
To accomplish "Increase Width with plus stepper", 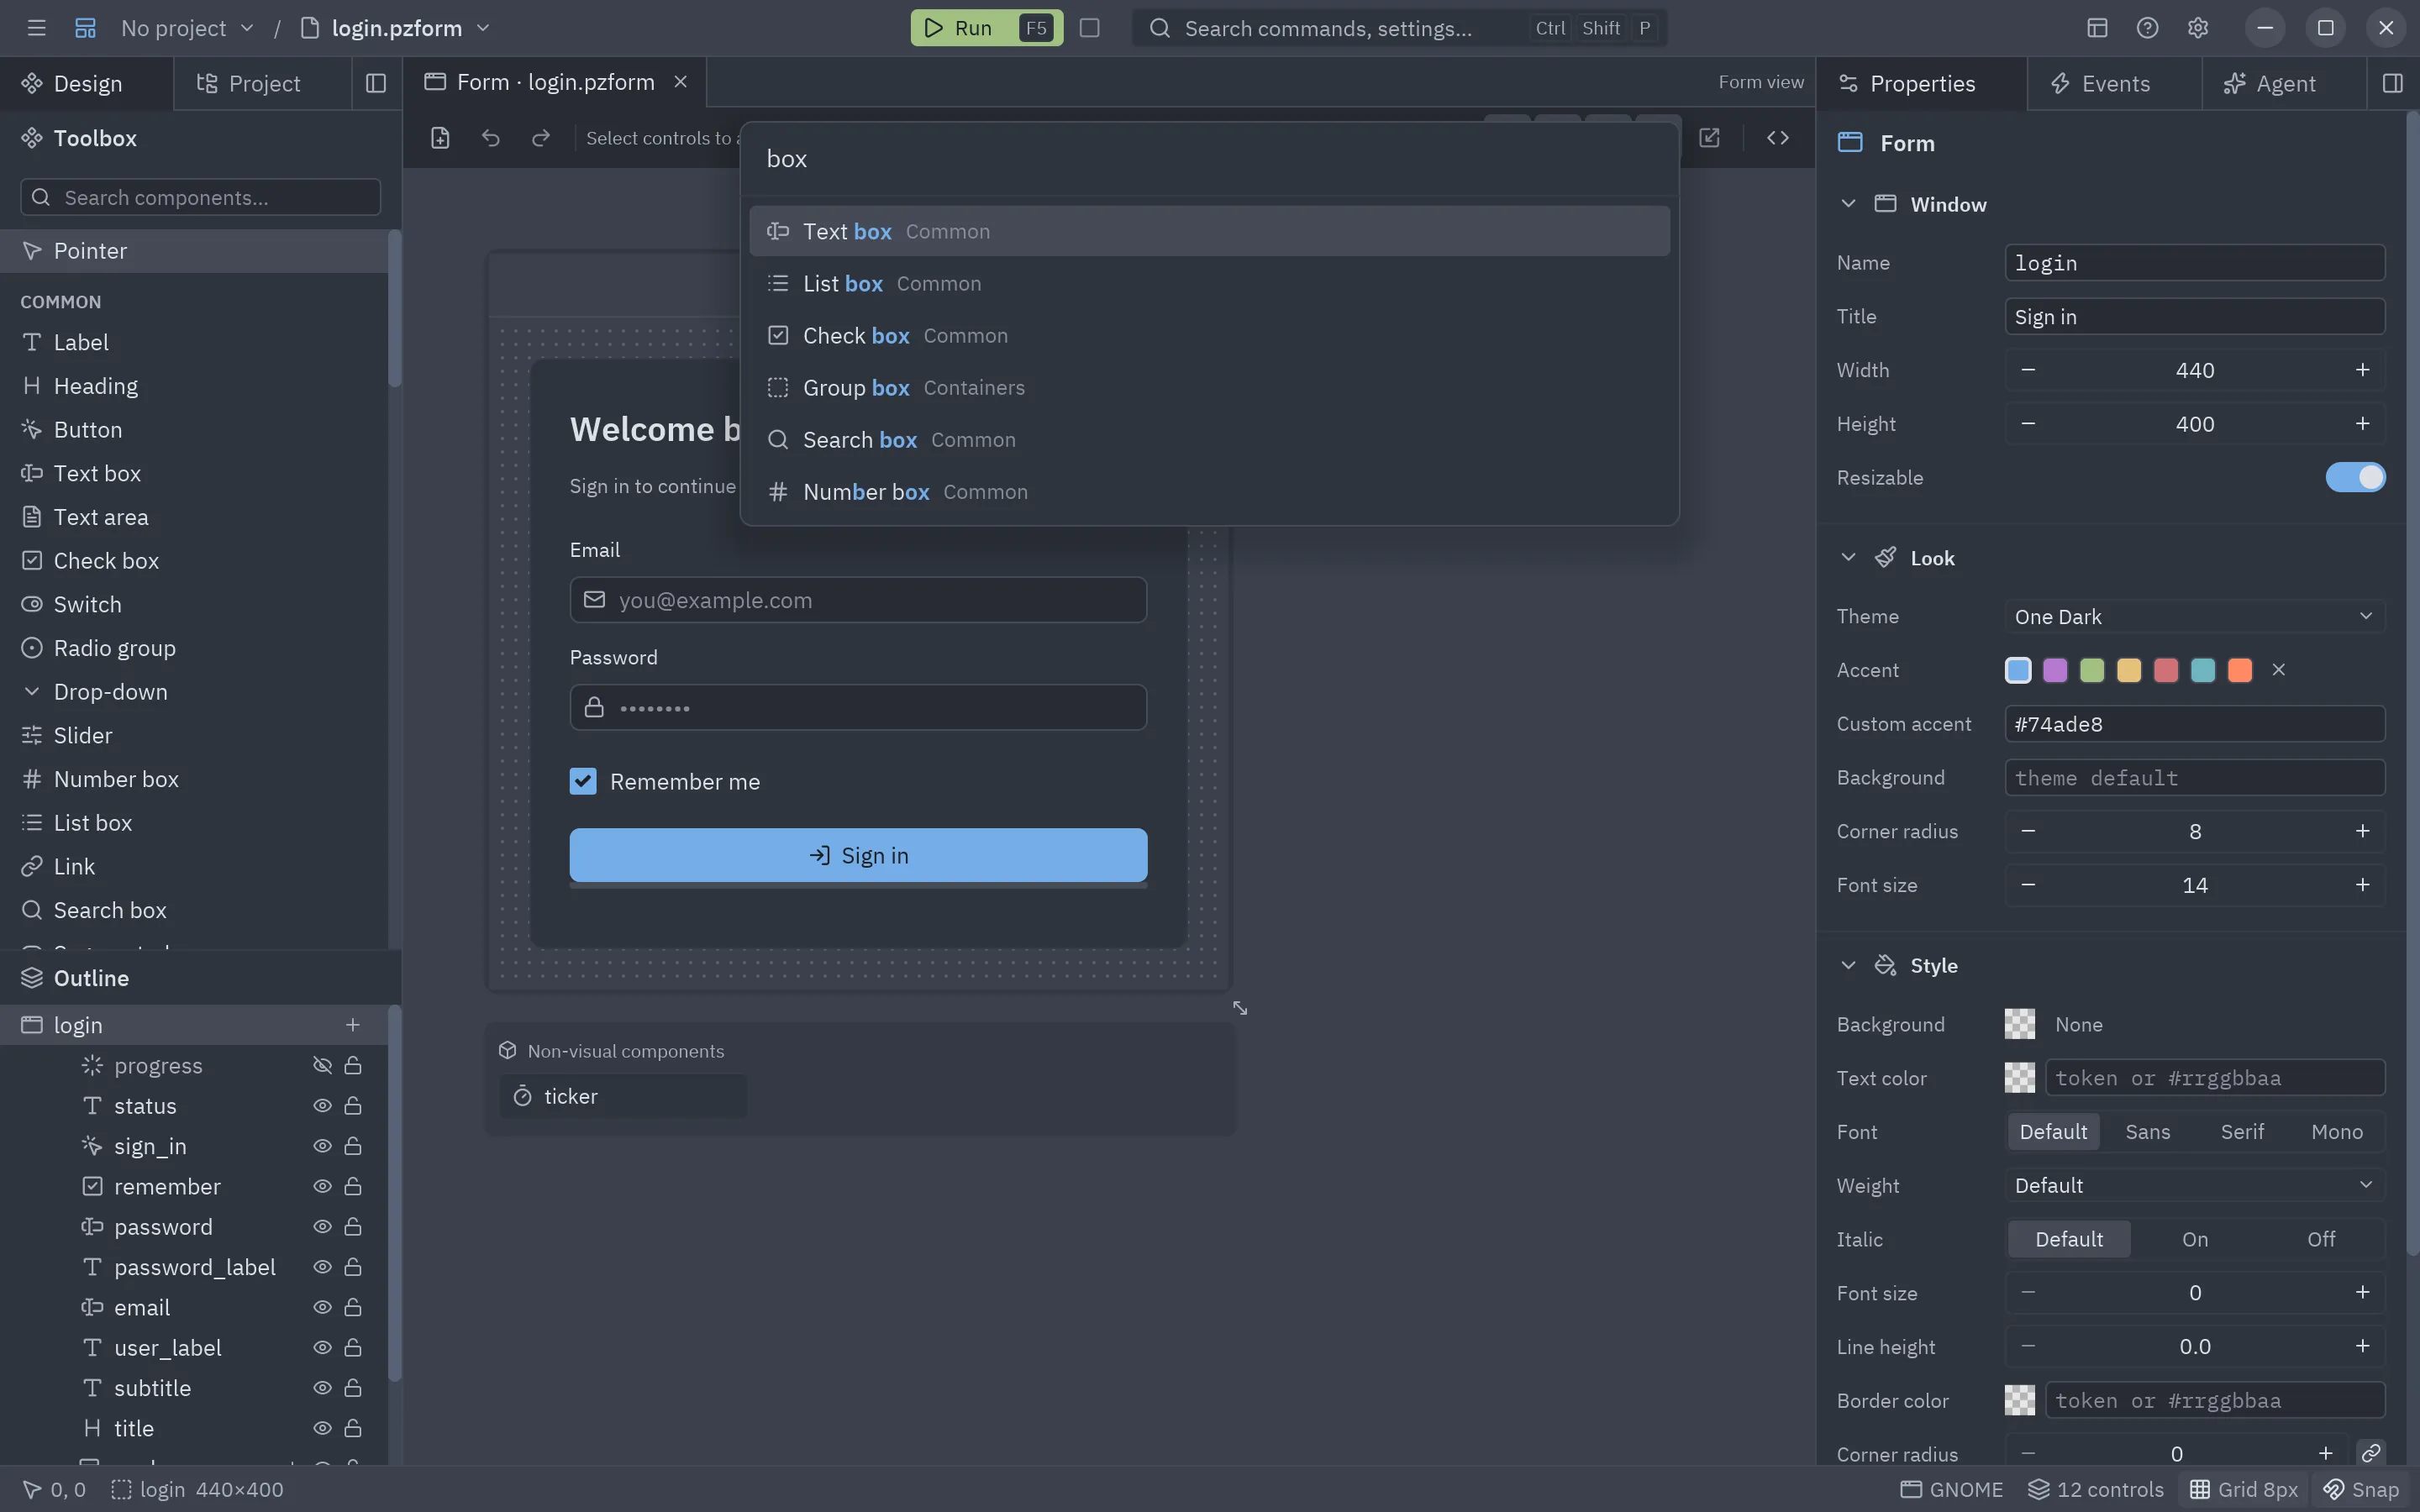I will pos(2362,370).
